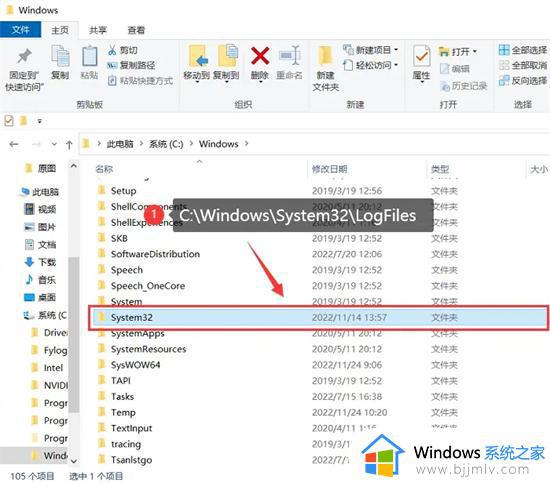Open the Customize Quick Access Toolbar dropdown
The height and width of the screenshot is (483, 550).
pos(40,121)
